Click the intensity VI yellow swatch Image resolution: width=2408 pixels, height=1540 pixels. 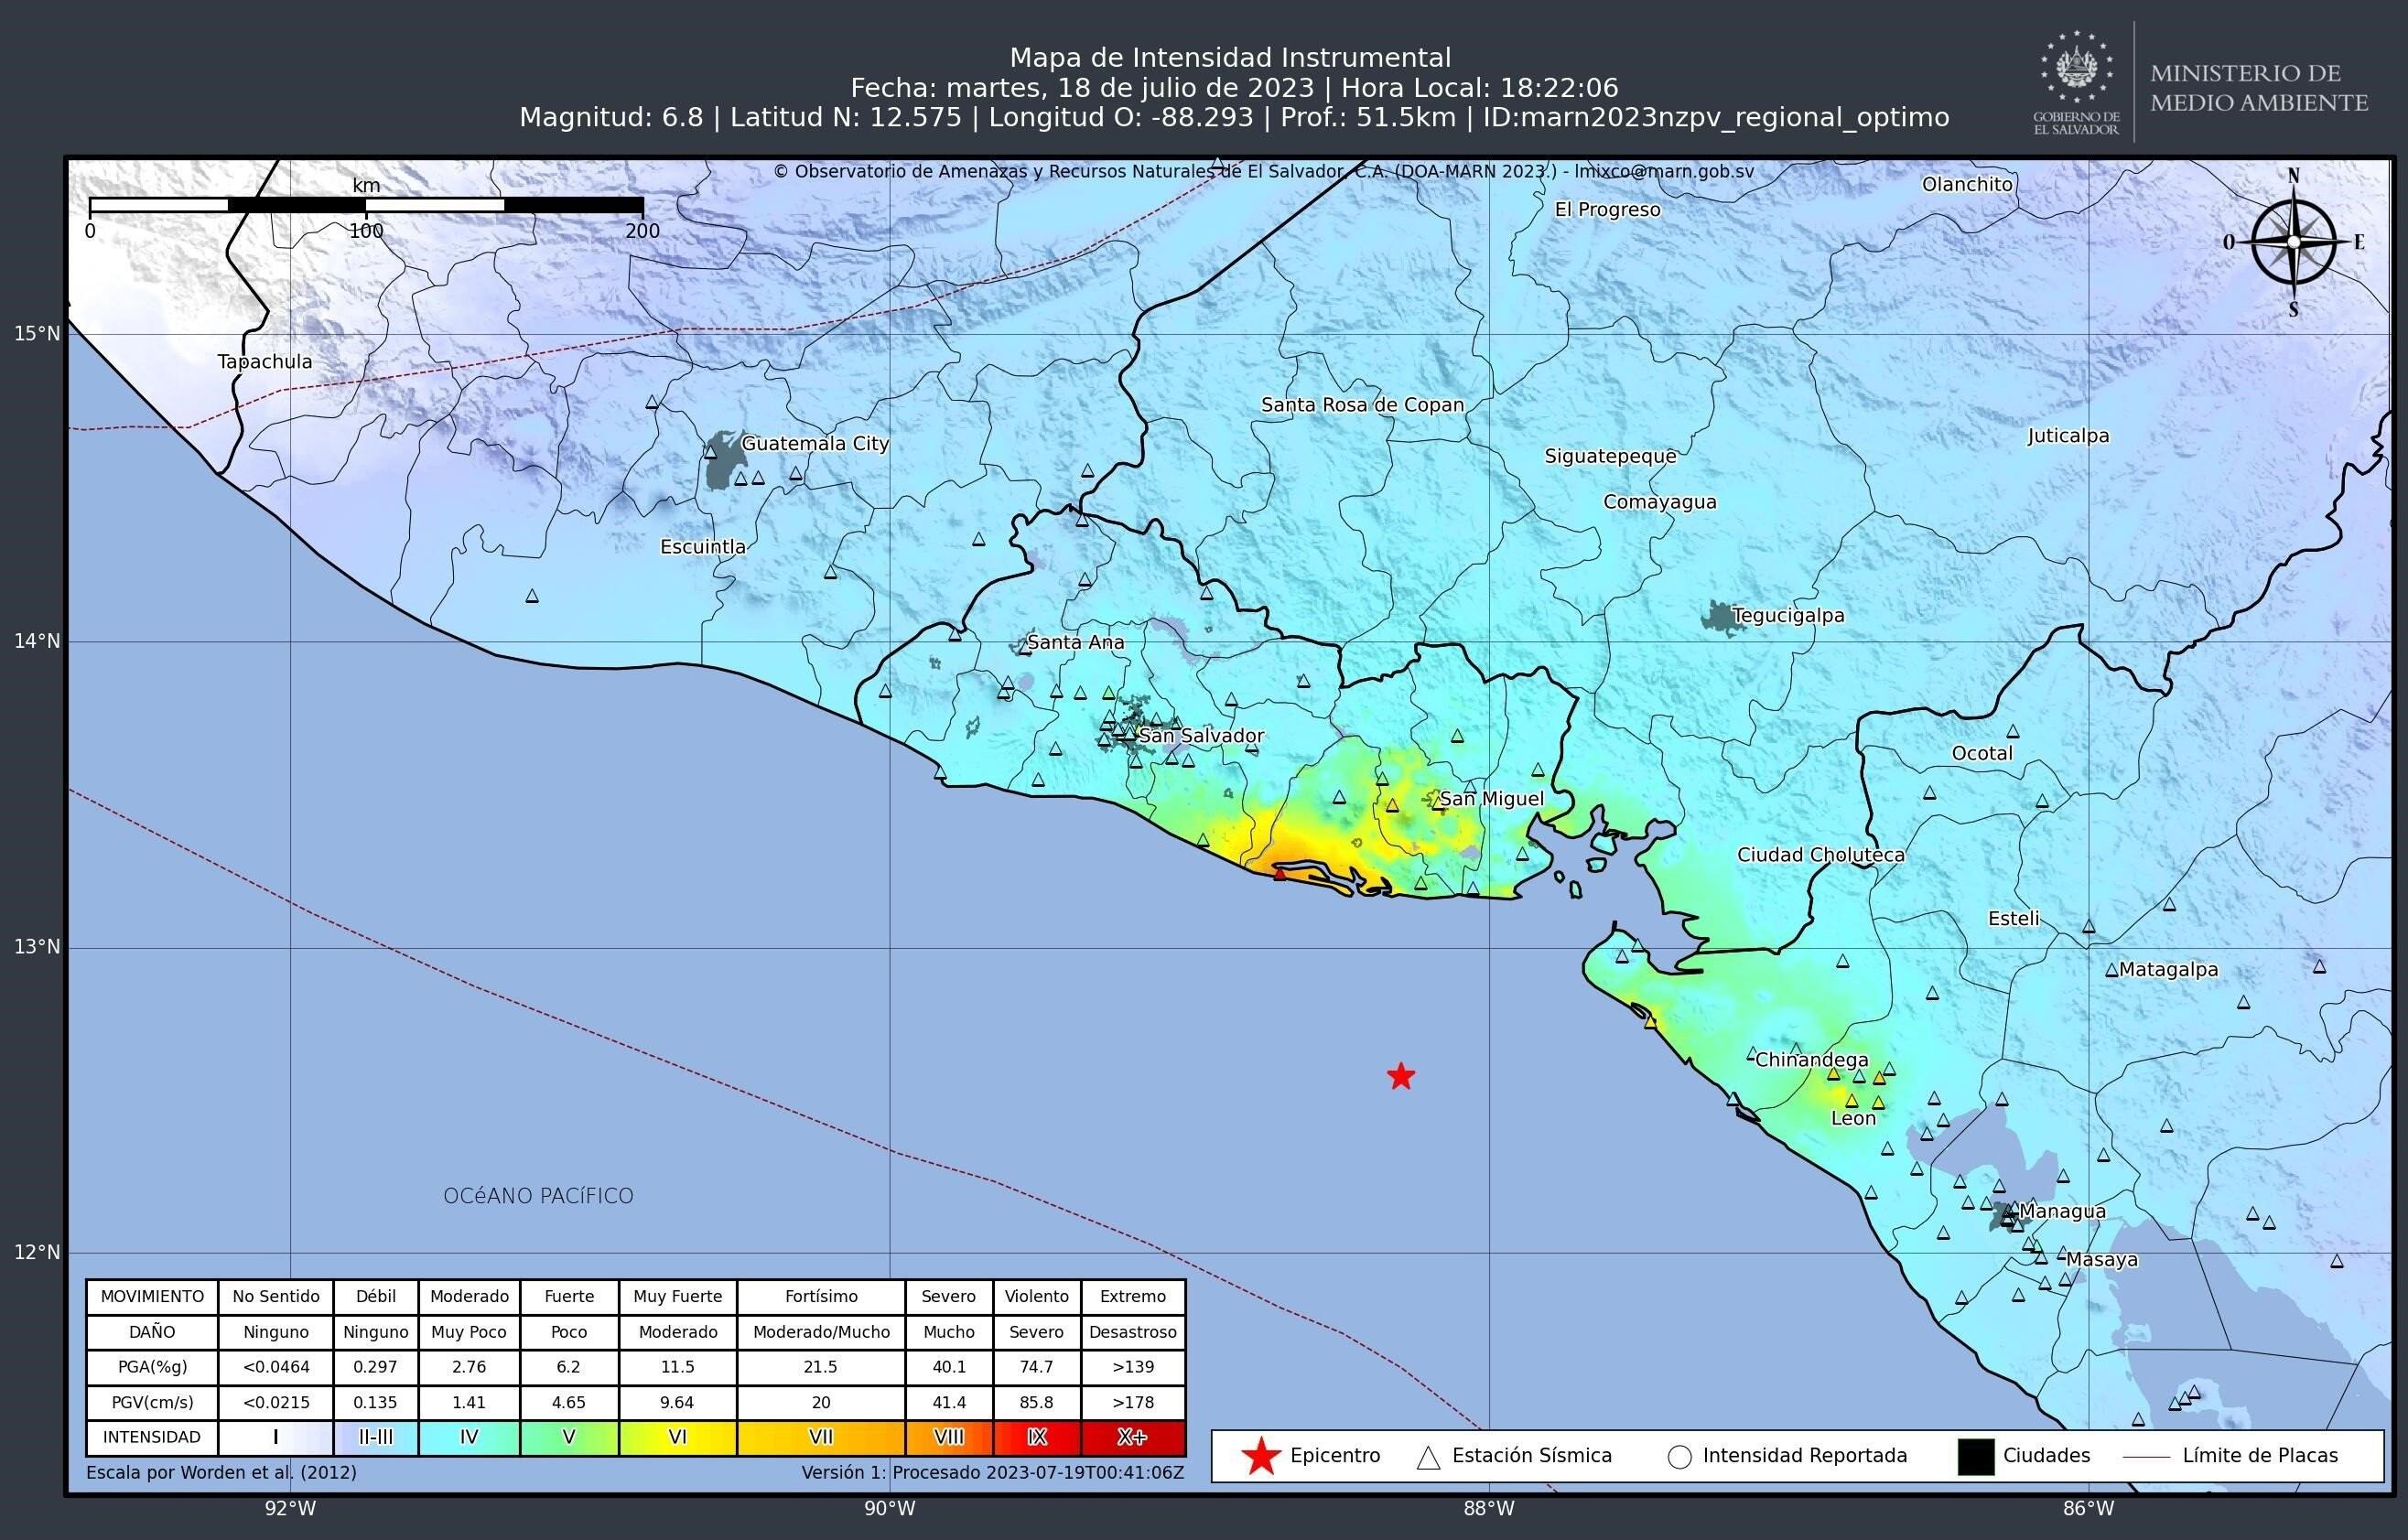click(677, 1437)
